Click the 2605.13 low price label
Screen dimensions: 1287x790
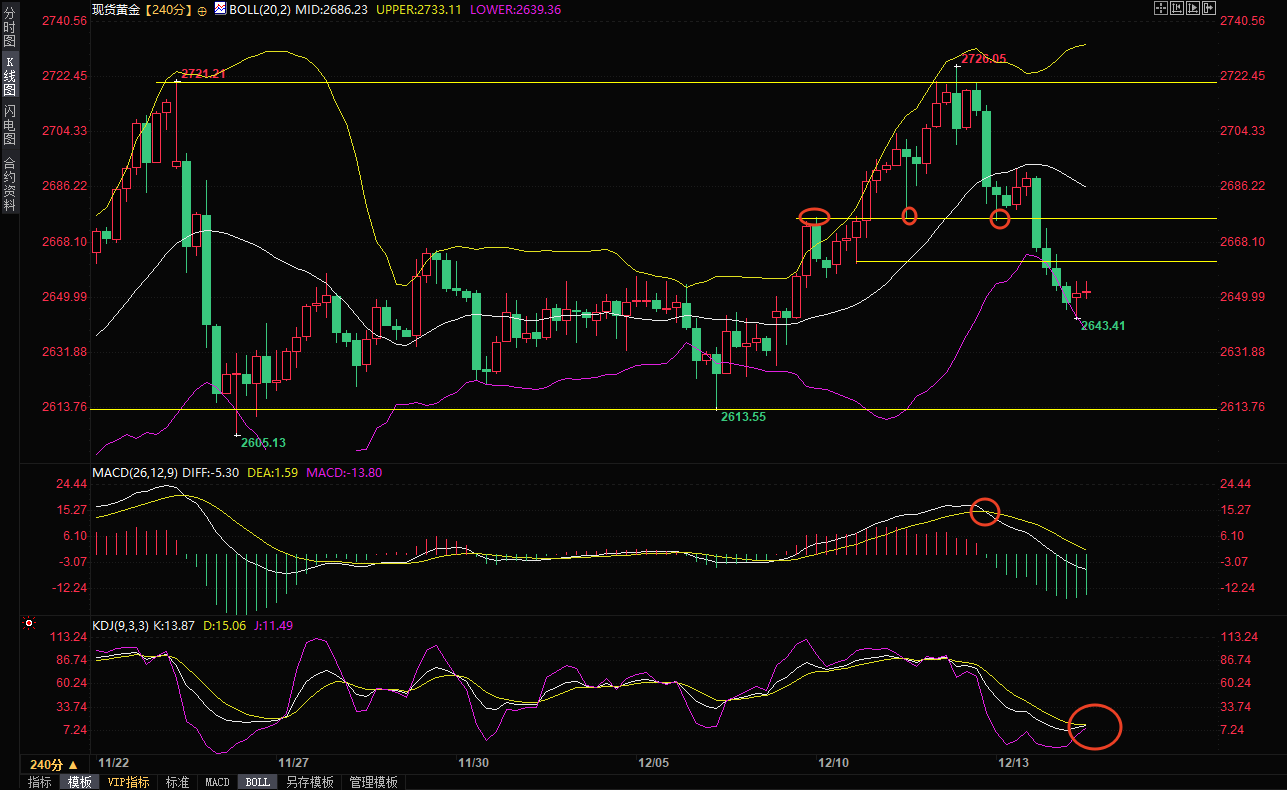(264, 442)
